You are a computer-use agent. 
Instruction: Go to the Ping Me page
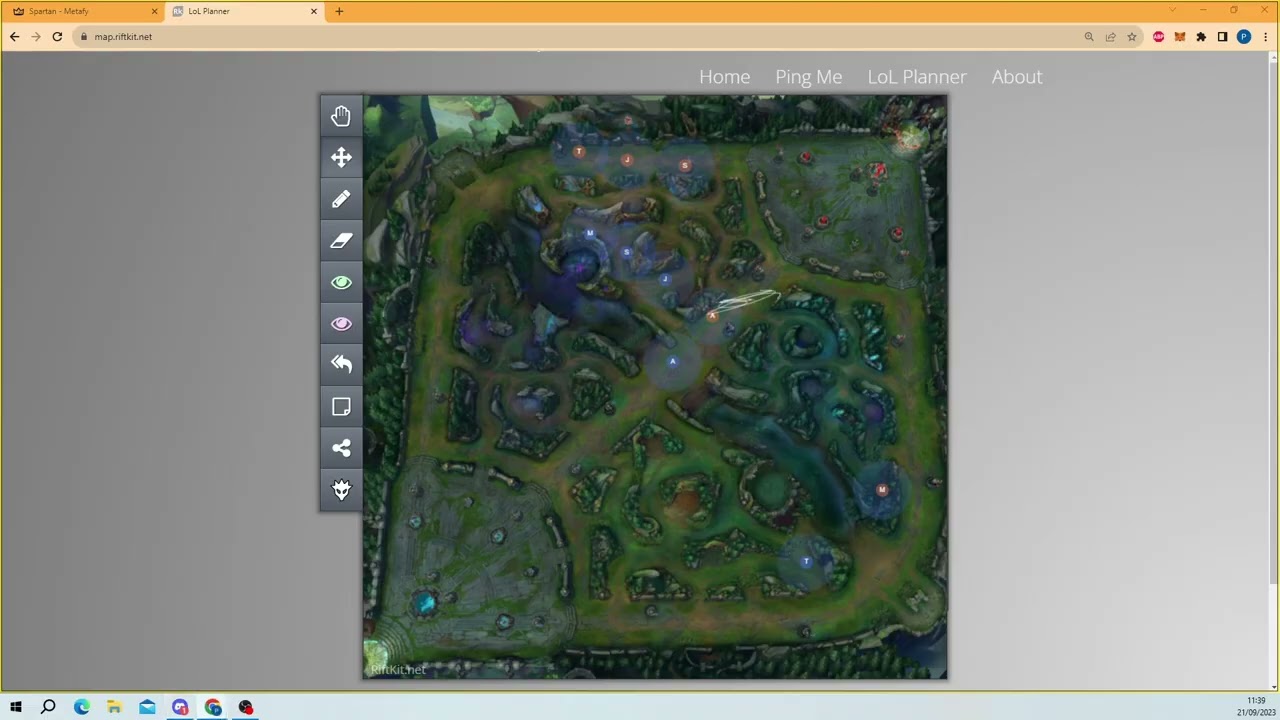(x=808, y=77)
